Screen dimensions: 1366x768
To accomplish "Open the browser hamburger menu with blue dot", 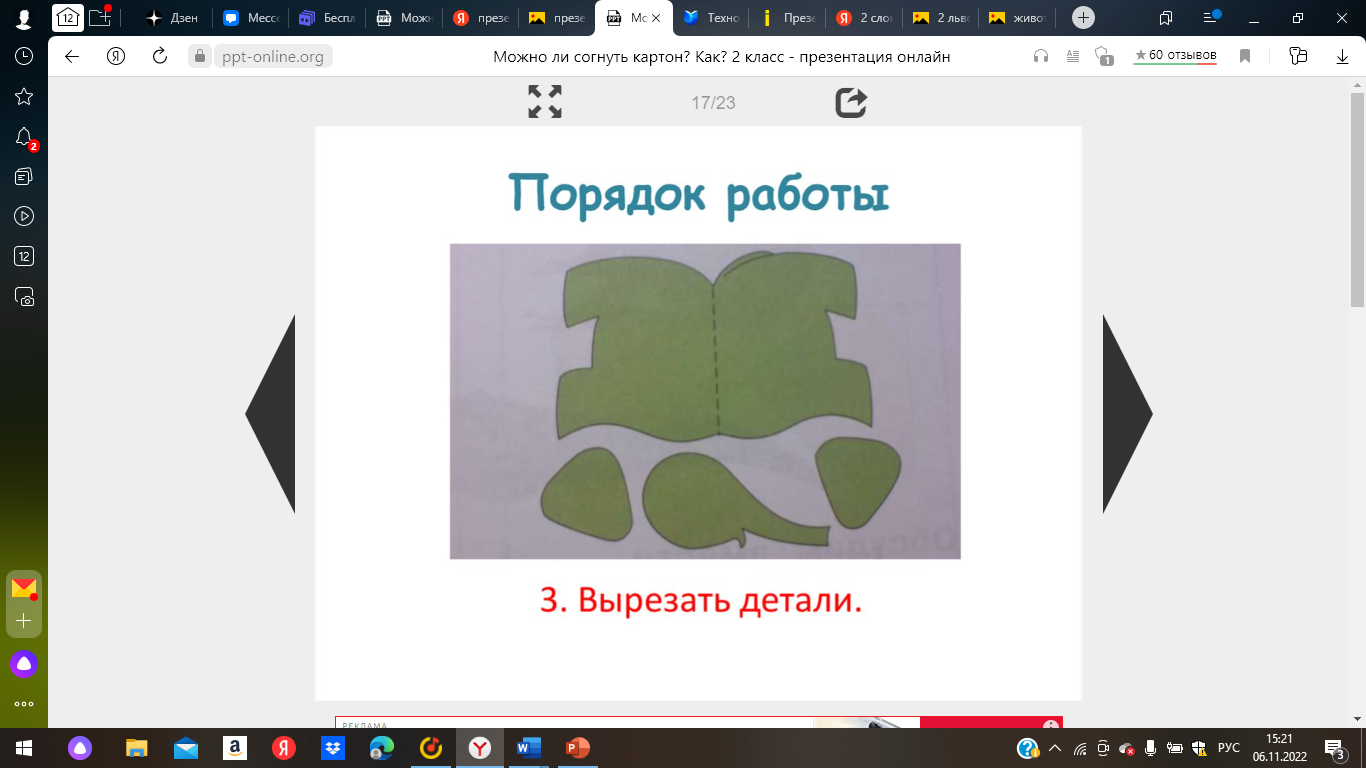I will 1211,17.
